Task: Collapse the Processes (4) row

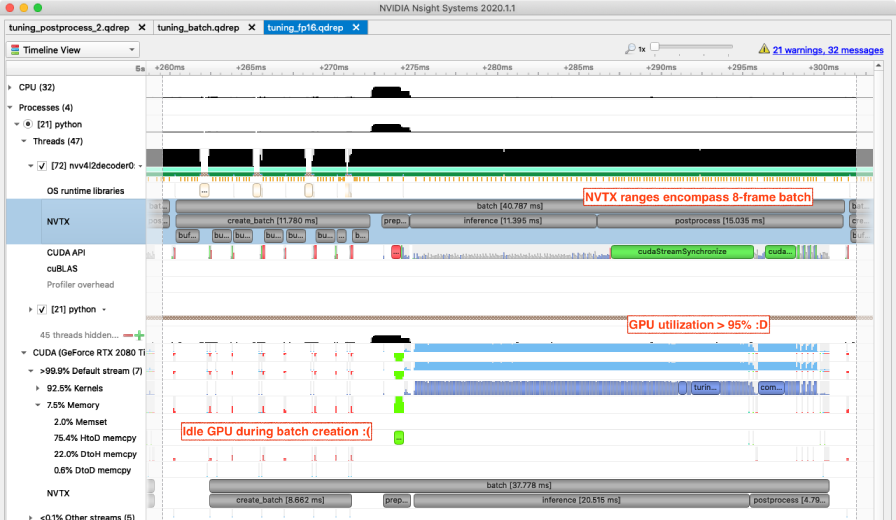Action: pyautogui.click(x=10, y=107)
